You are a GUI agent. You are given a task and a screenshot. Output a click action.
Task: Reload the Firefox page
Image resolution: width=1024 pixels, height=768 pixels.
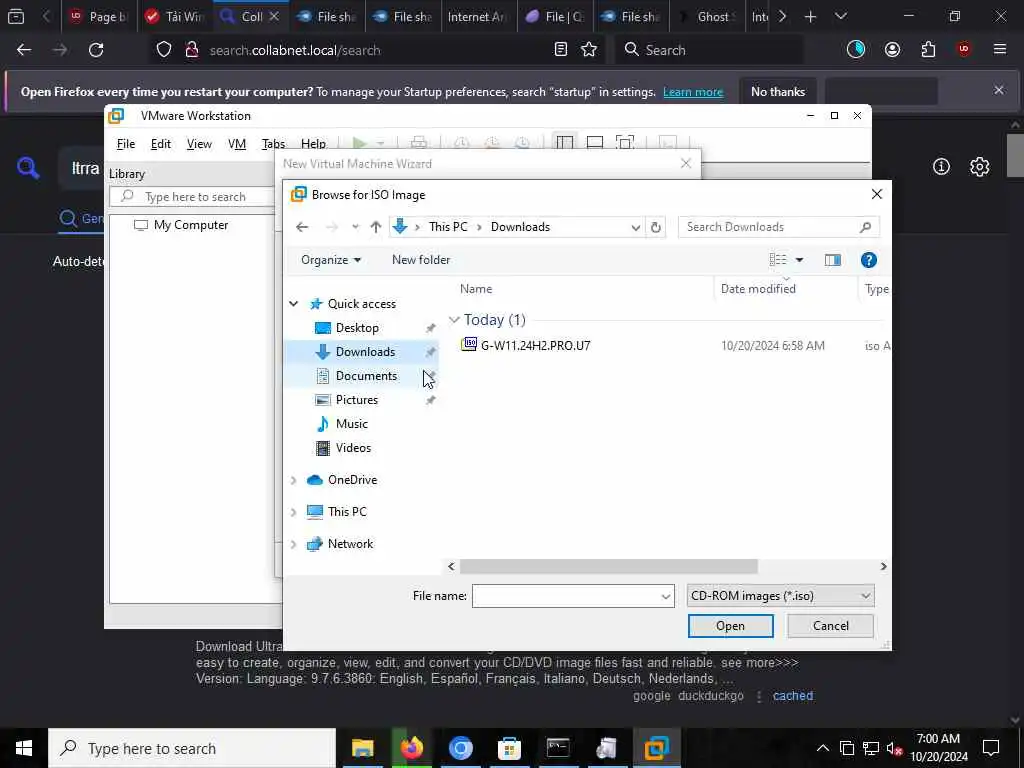tap(96, 50)
